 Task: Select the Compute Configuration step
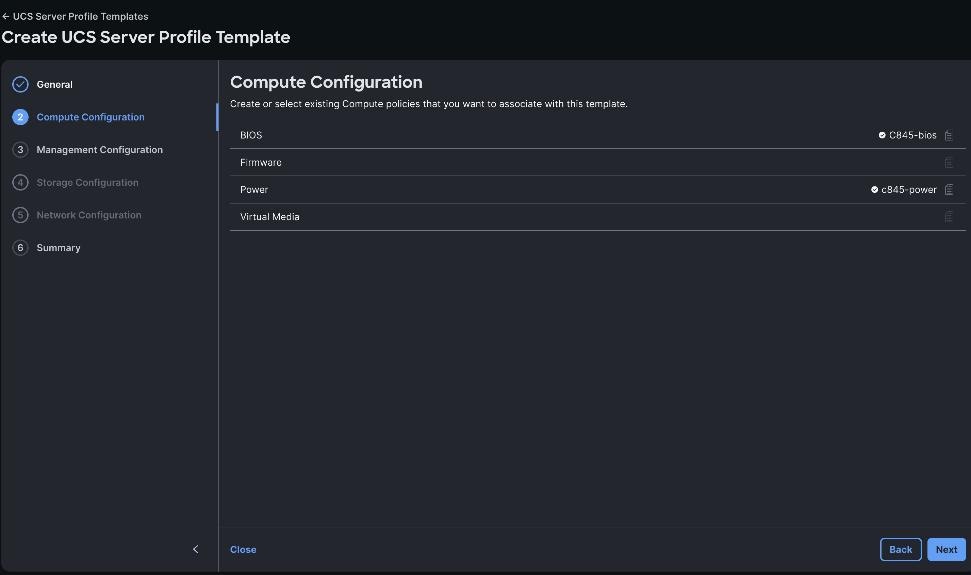click(90, 117)
